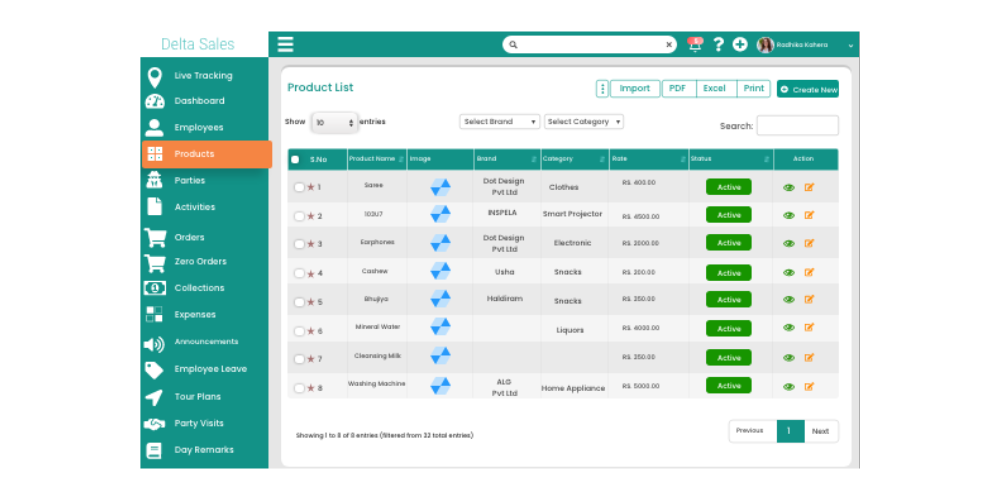Click the Previous page button
1000x500 pixels.
(x=753, y=431)
